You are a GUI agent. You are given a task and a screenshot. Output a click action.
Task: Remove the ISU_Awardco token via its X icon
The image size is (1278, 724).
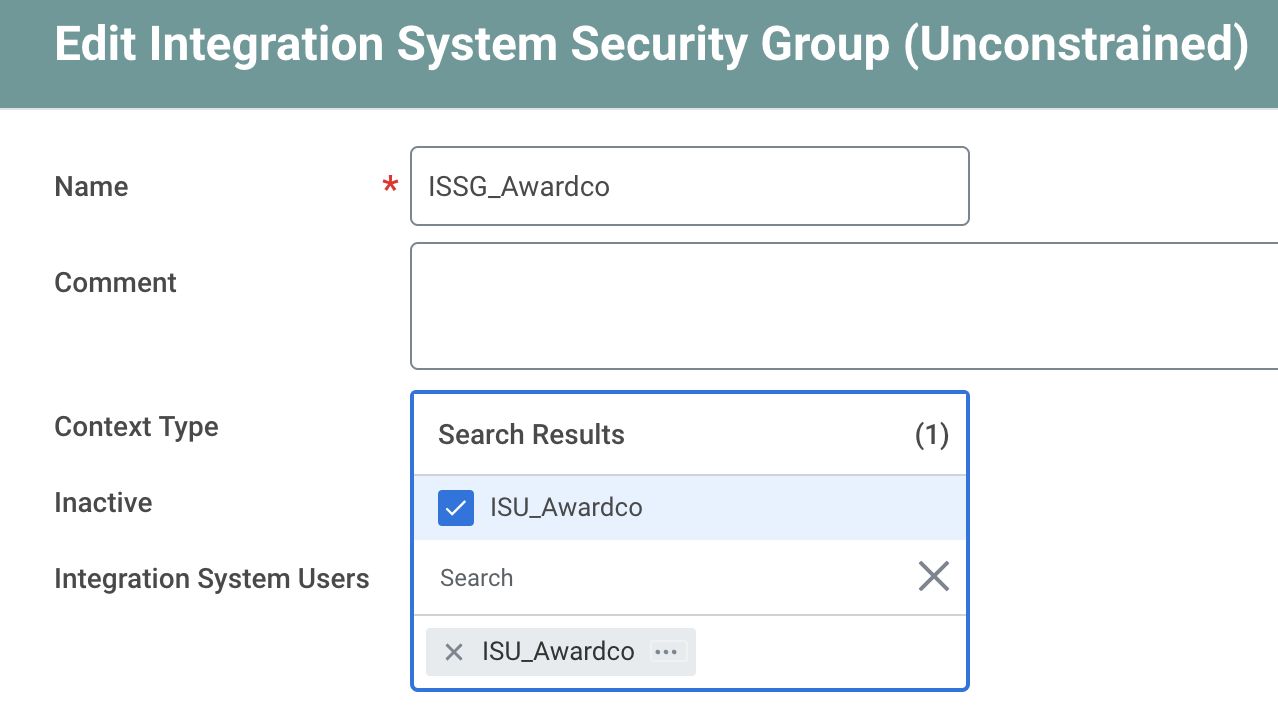tap(453, 651)
